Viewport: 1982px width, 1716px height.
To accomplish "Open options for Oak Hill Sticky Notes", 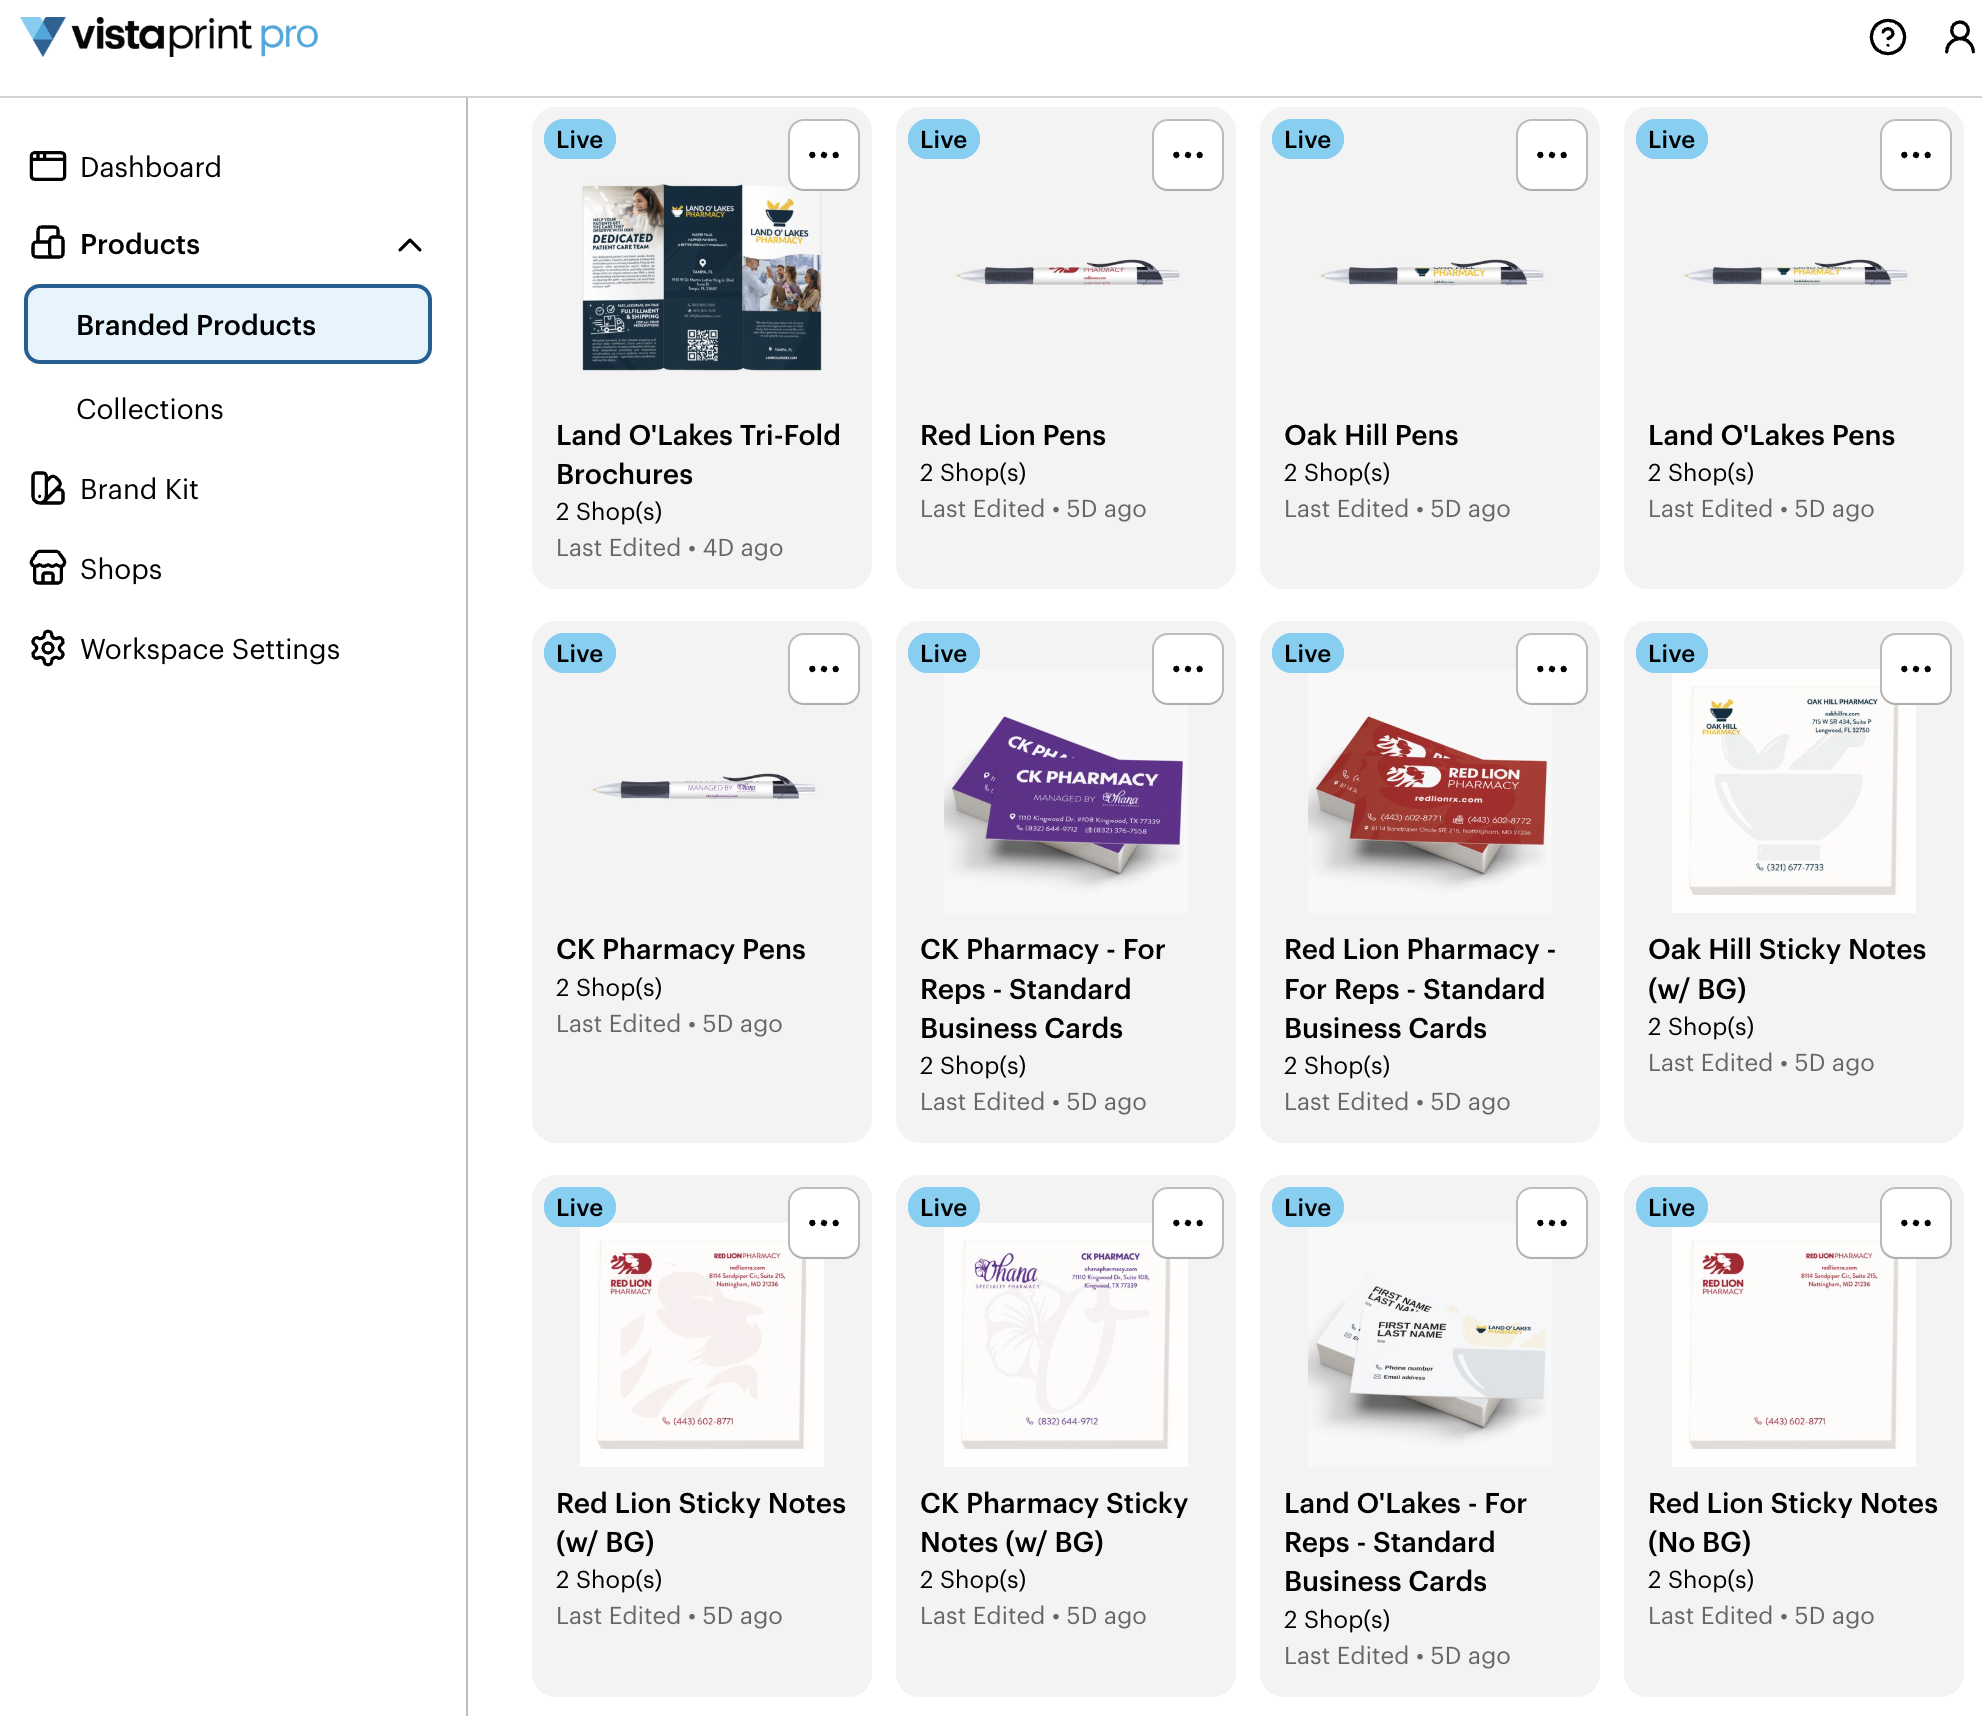I will click(x=1916, y=669).
